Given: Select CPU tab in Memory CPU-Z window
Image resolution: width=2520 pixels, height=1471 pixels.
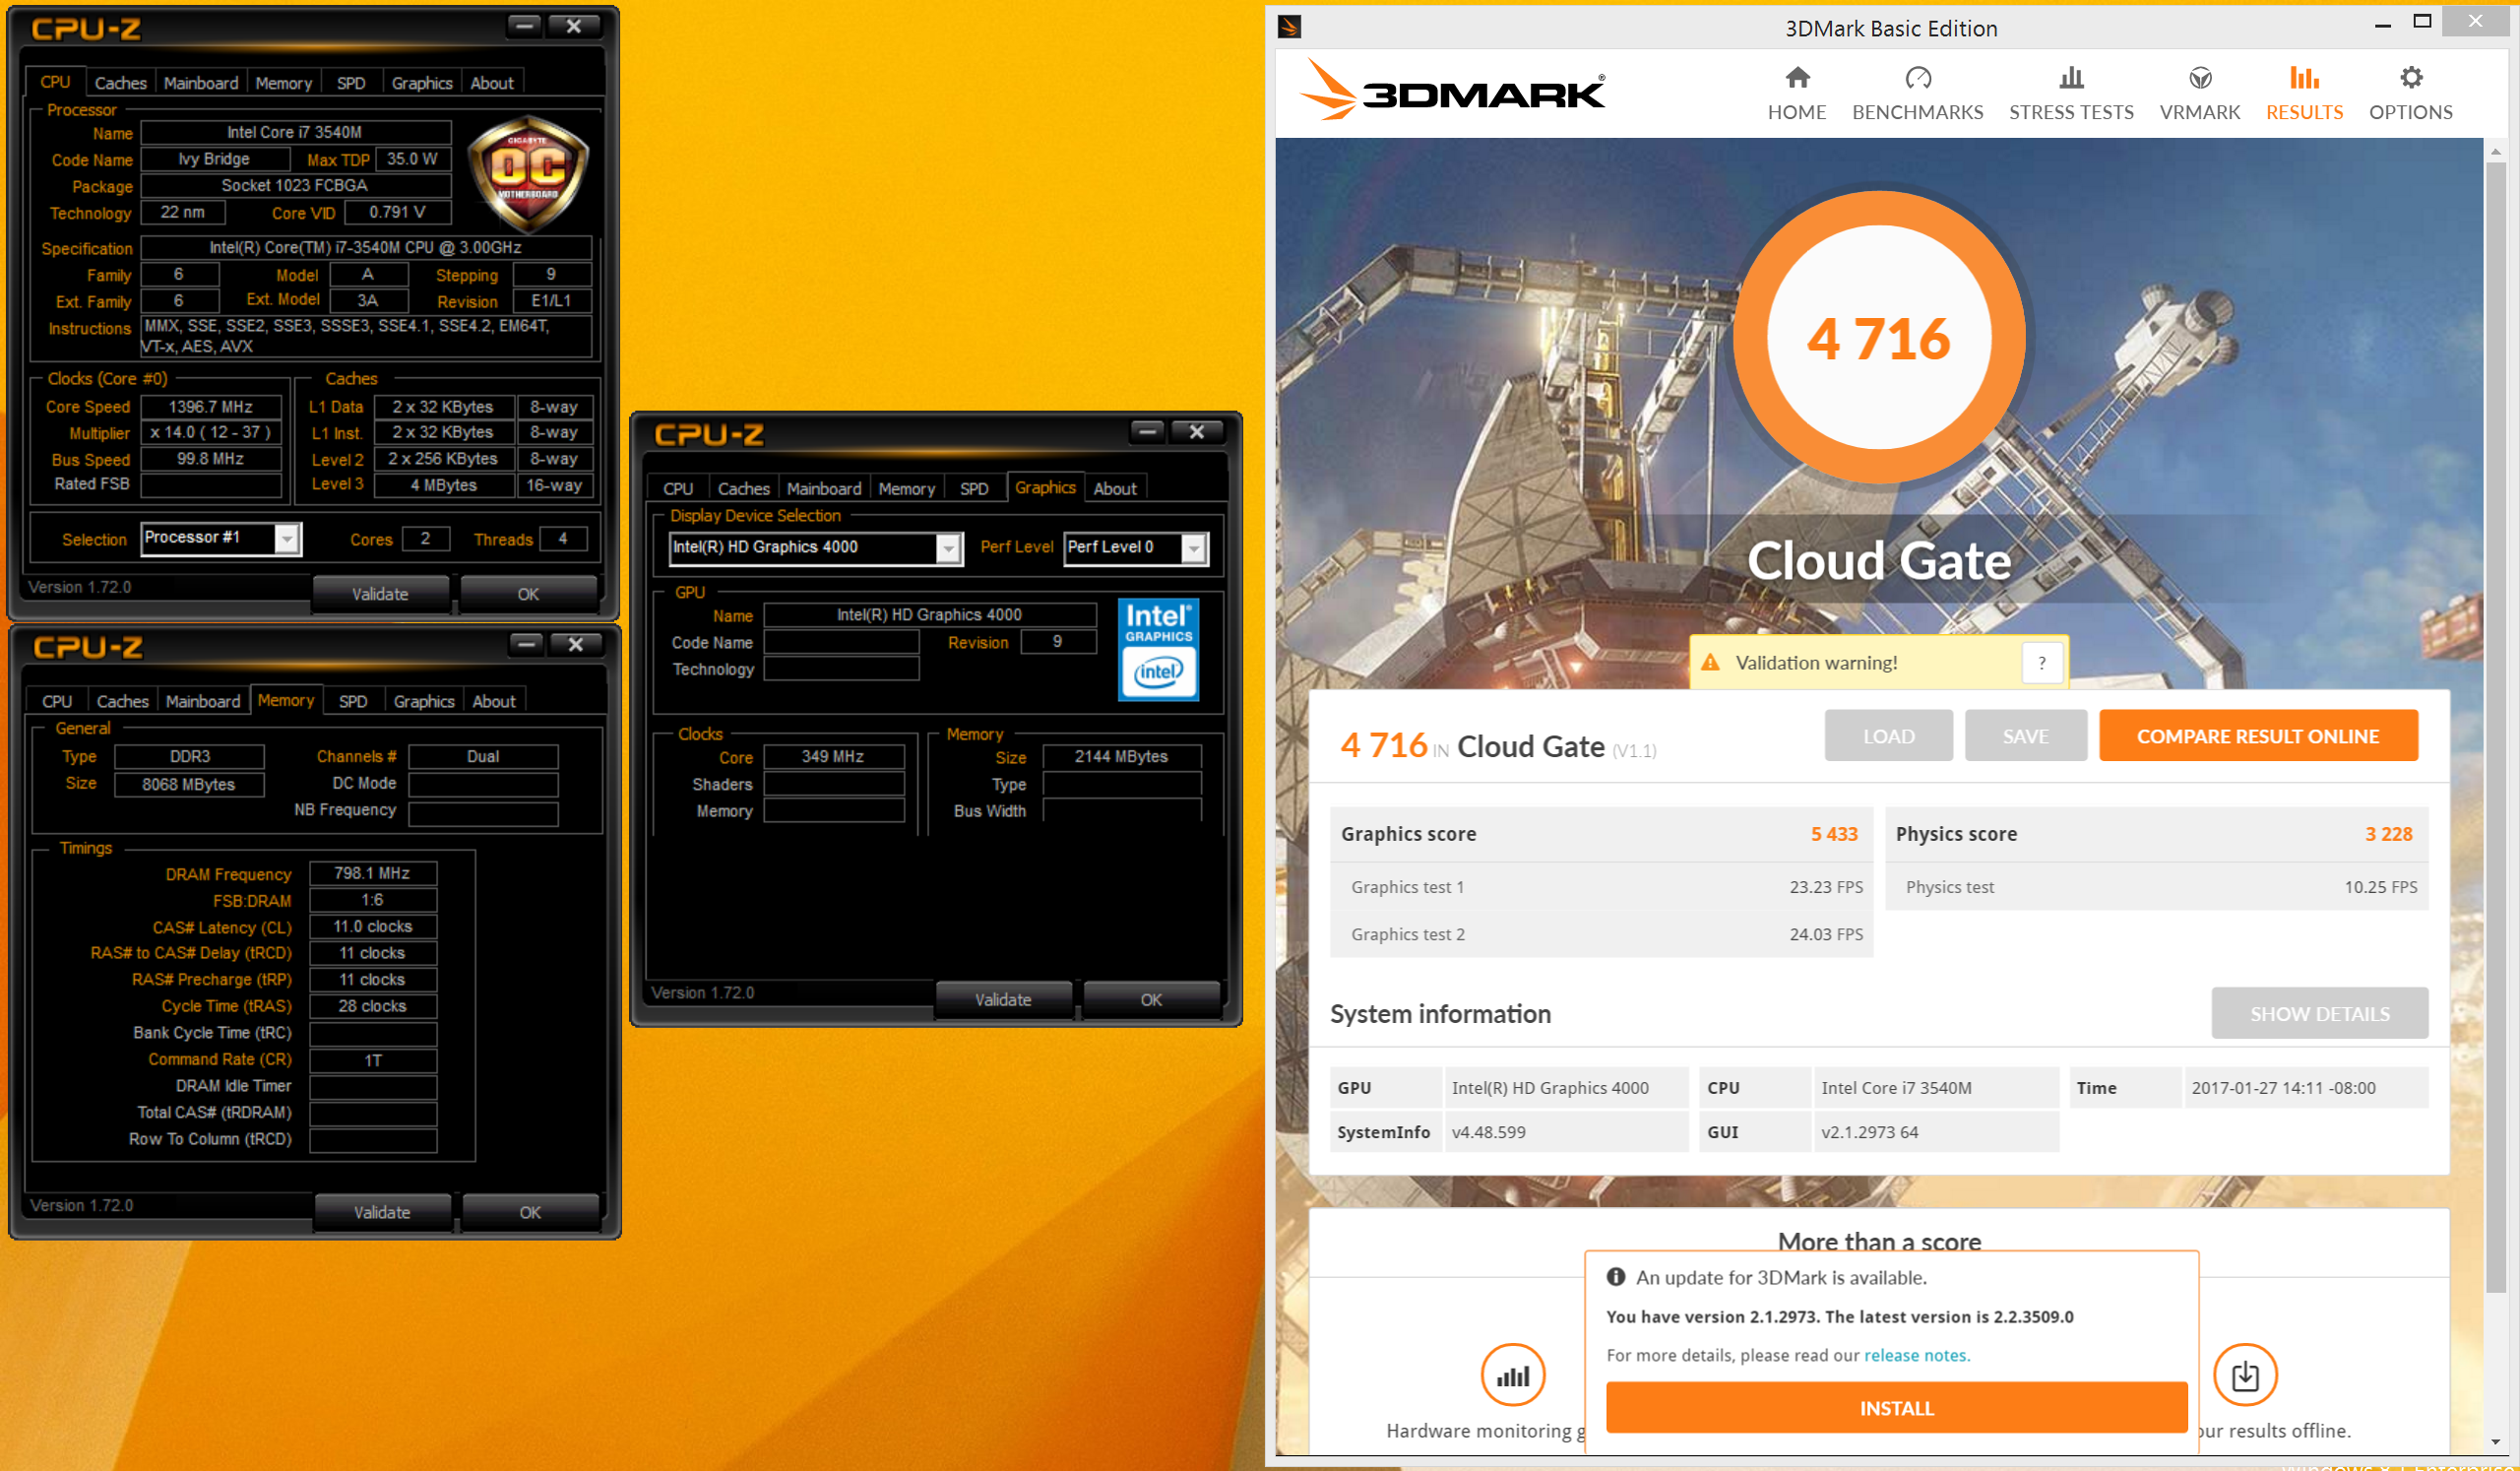Looking at the screenshot, I should click(x=57, y=702).
